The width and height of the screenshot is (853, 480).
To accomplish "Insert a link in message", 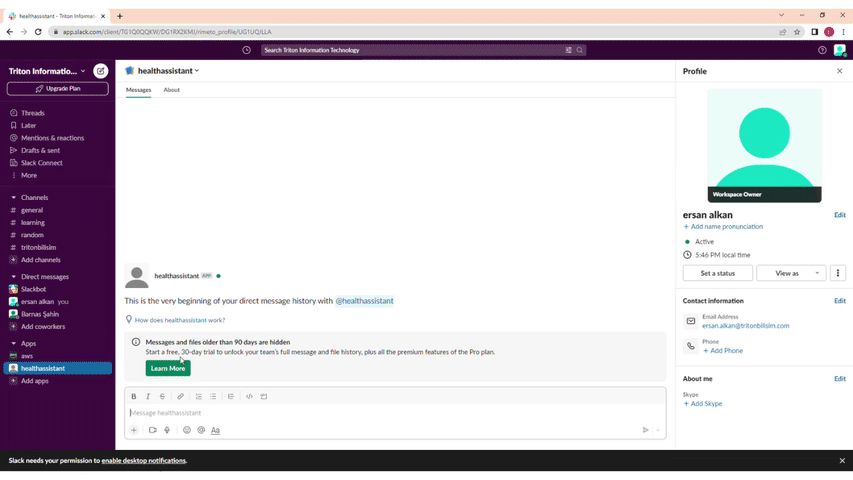I will click(180, 396).
